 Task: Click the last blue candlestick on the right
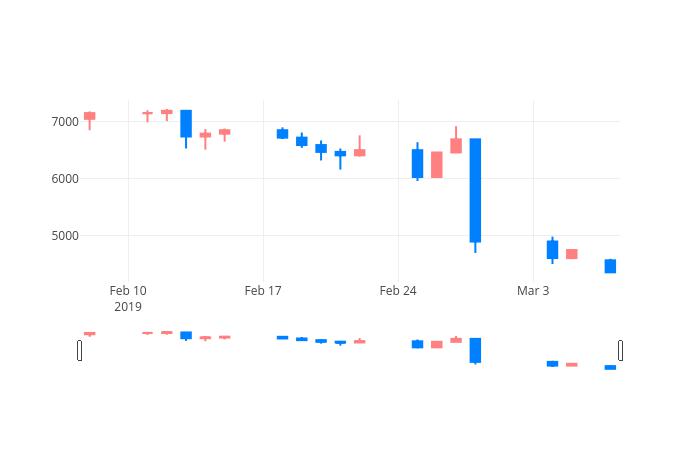610,266
